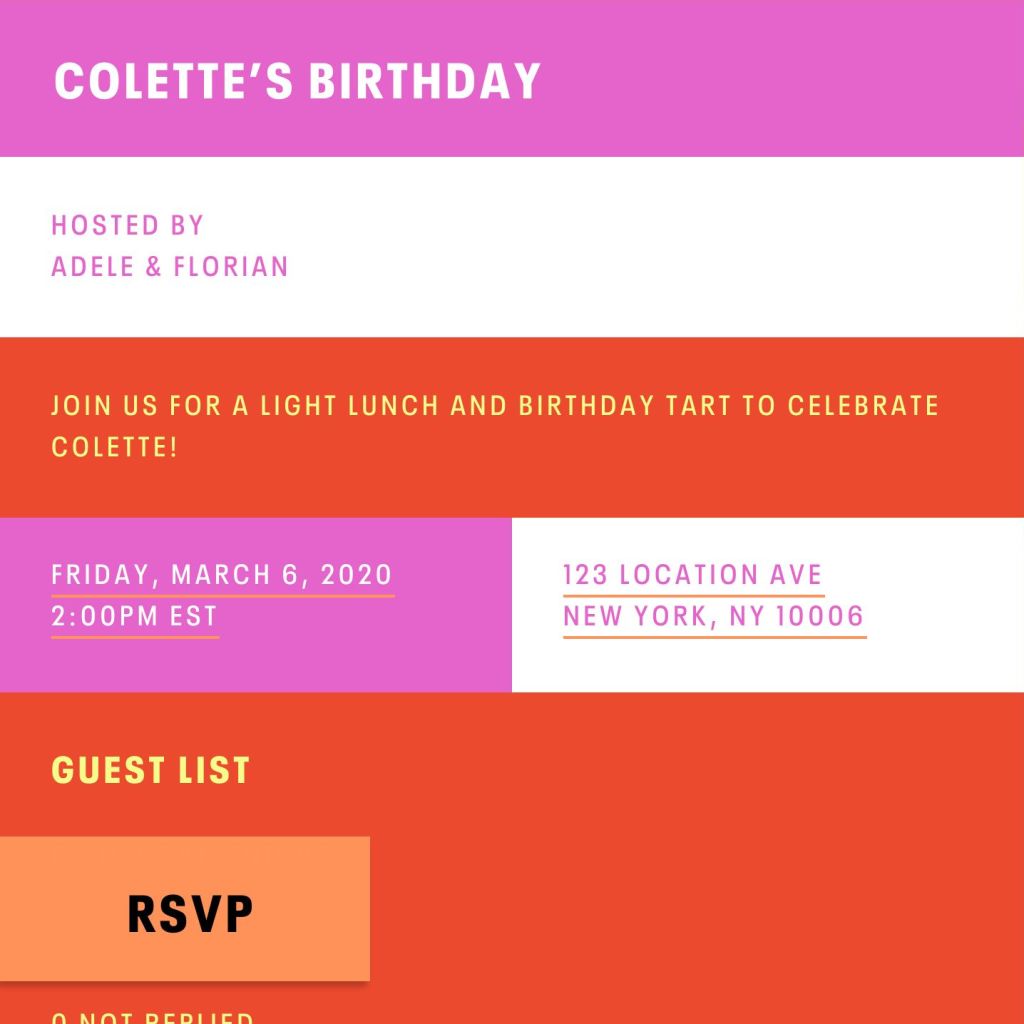Open the Friday, March 6, 2020 date link
1024x1024 pixels.
click(x=221, y=574)
